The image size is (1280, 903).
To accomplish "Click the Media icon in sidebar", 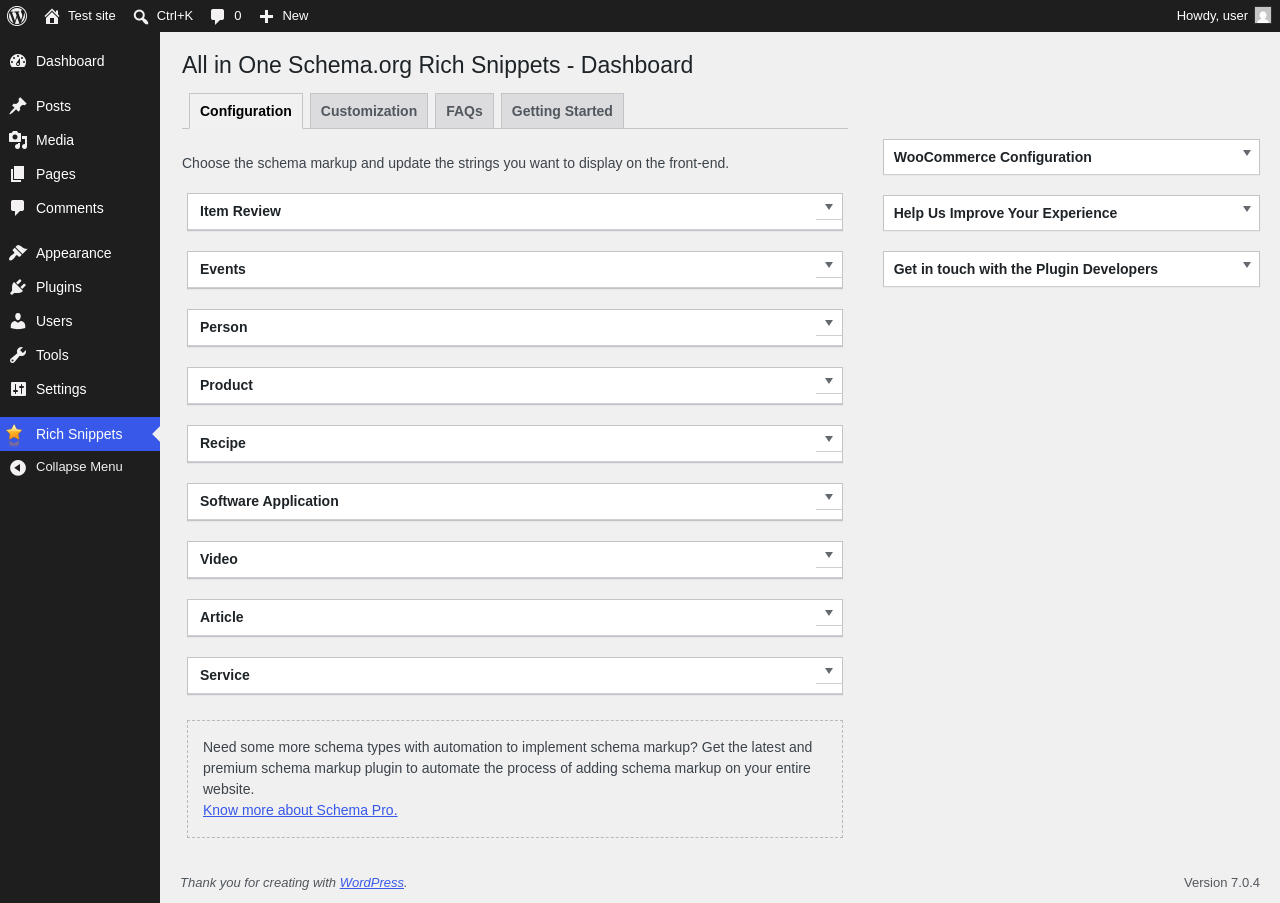I will coord(18,140).
